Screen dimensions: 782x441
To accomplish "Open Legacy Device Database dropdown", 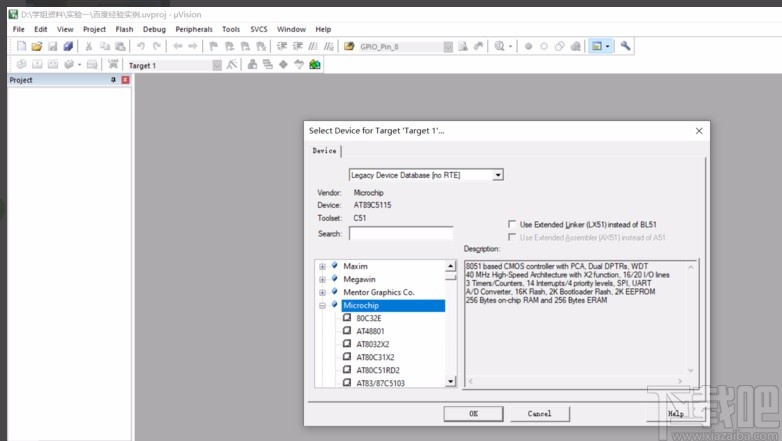I will tap(497, 175).
